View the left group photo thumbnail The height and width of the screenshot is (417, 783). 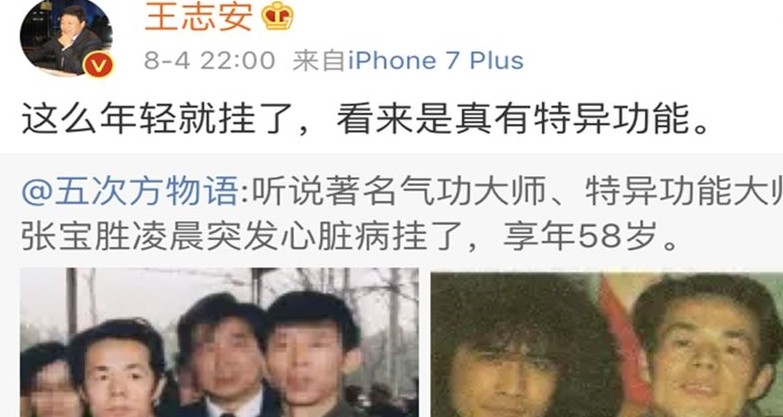pos(219,343)
